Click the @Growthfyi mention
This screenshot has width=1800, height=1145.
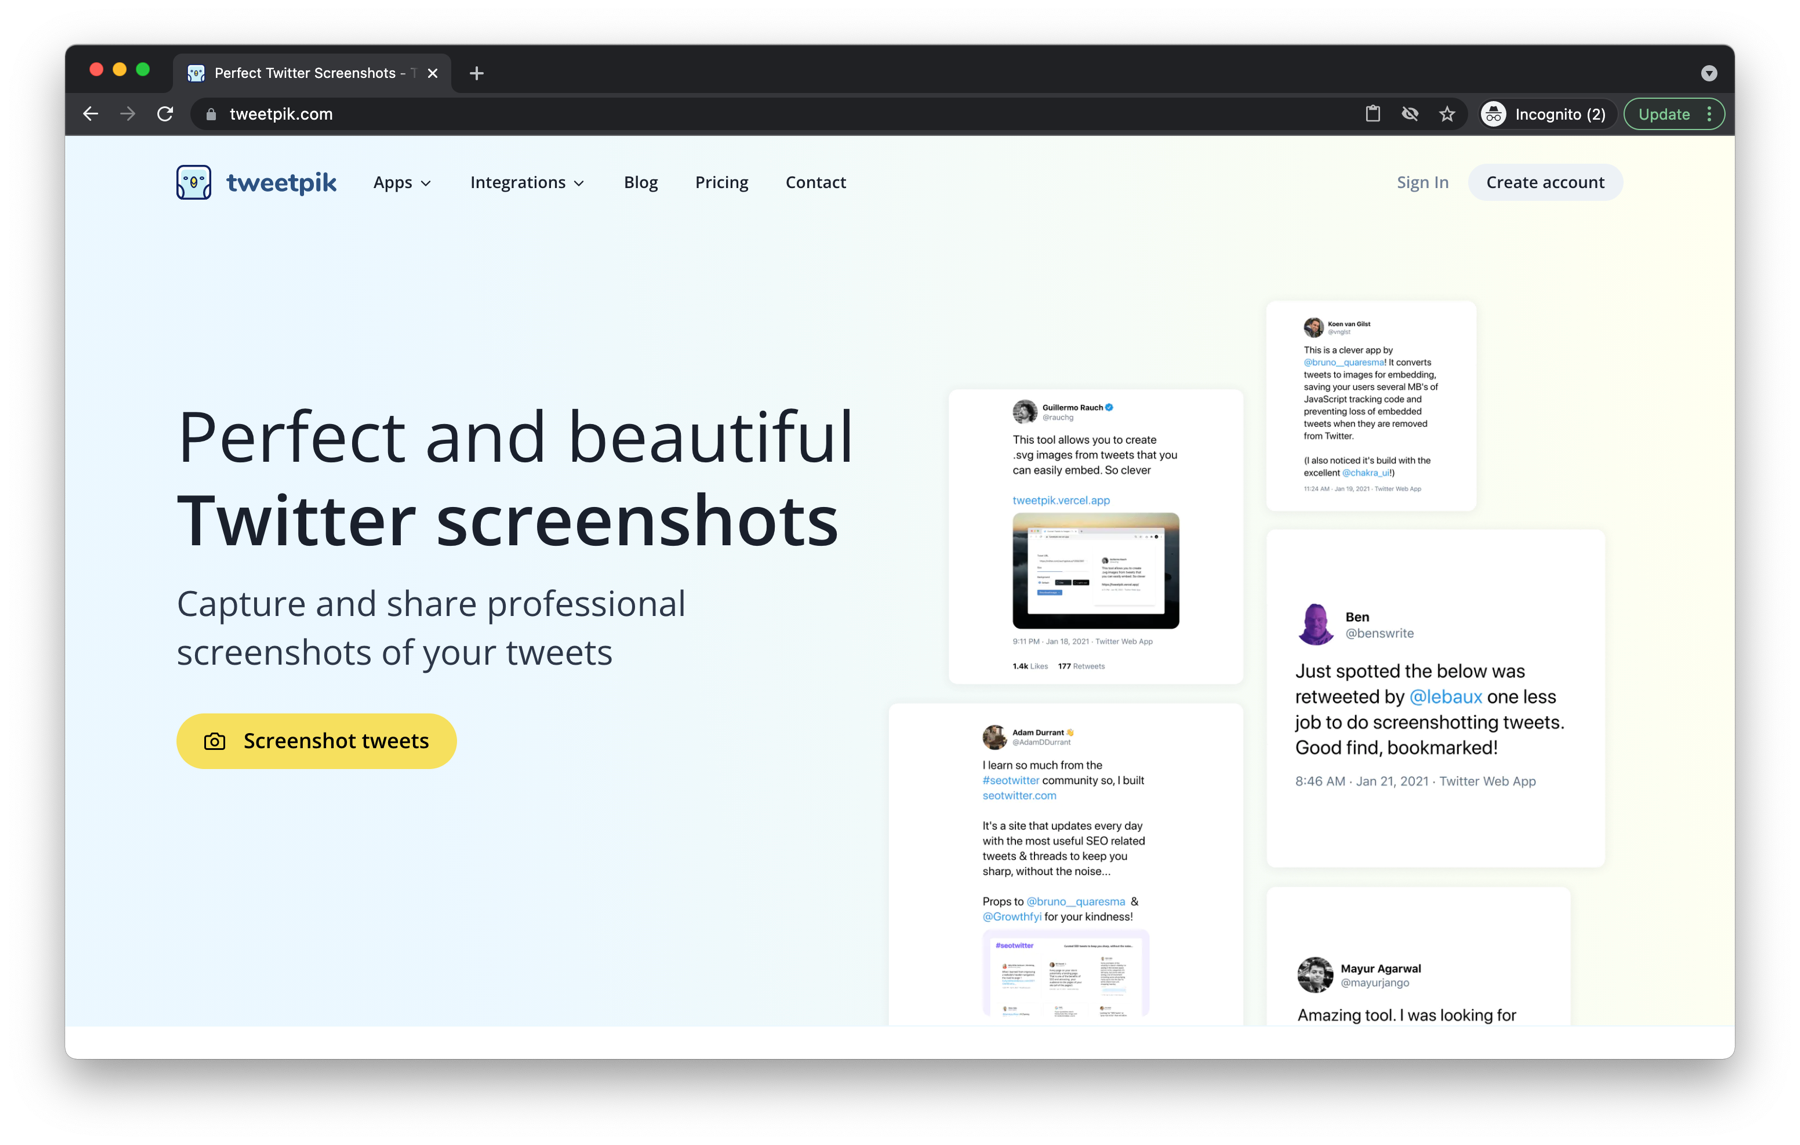click(x=1012, y=916)
